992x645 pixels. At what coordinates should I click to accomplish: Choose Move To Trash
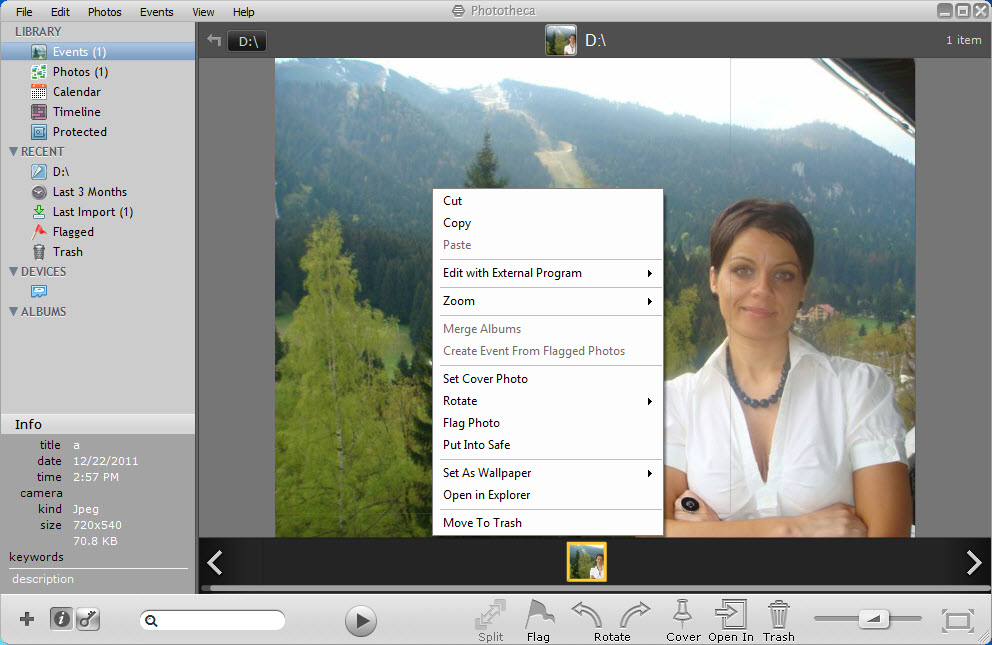[547, 523]
